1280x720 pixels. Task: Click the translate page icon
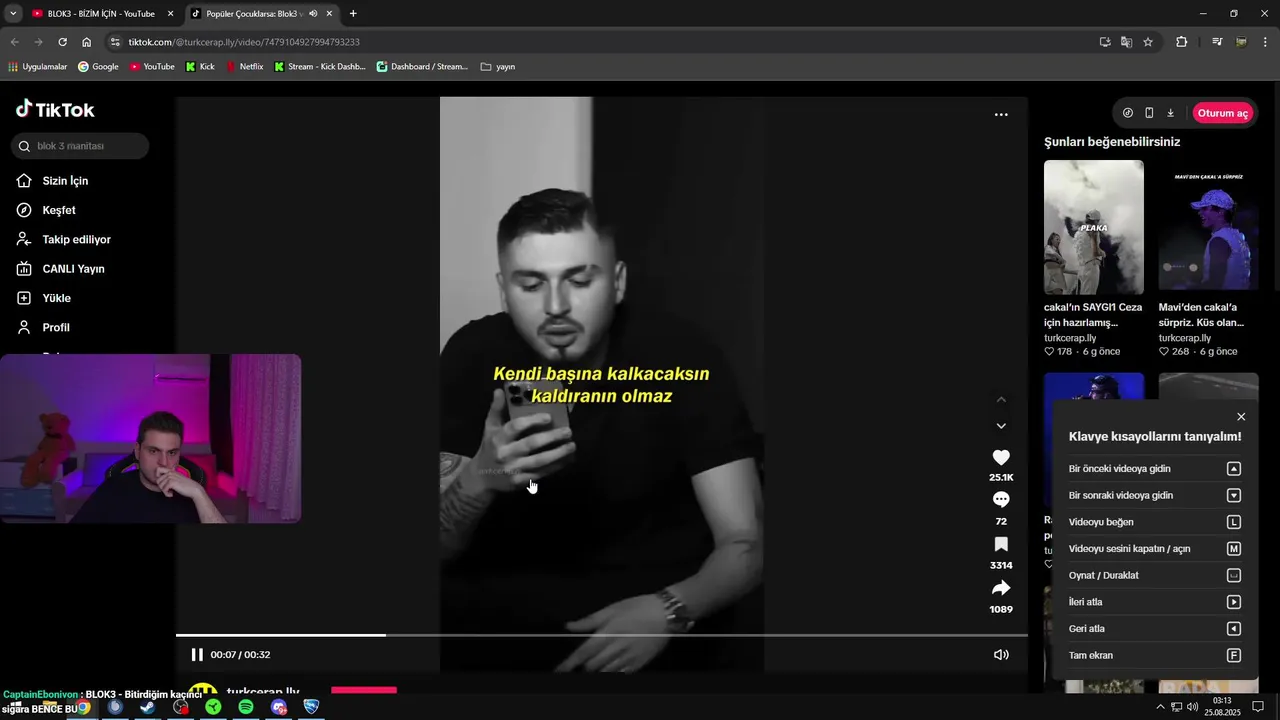click(x=1127, y=42)
